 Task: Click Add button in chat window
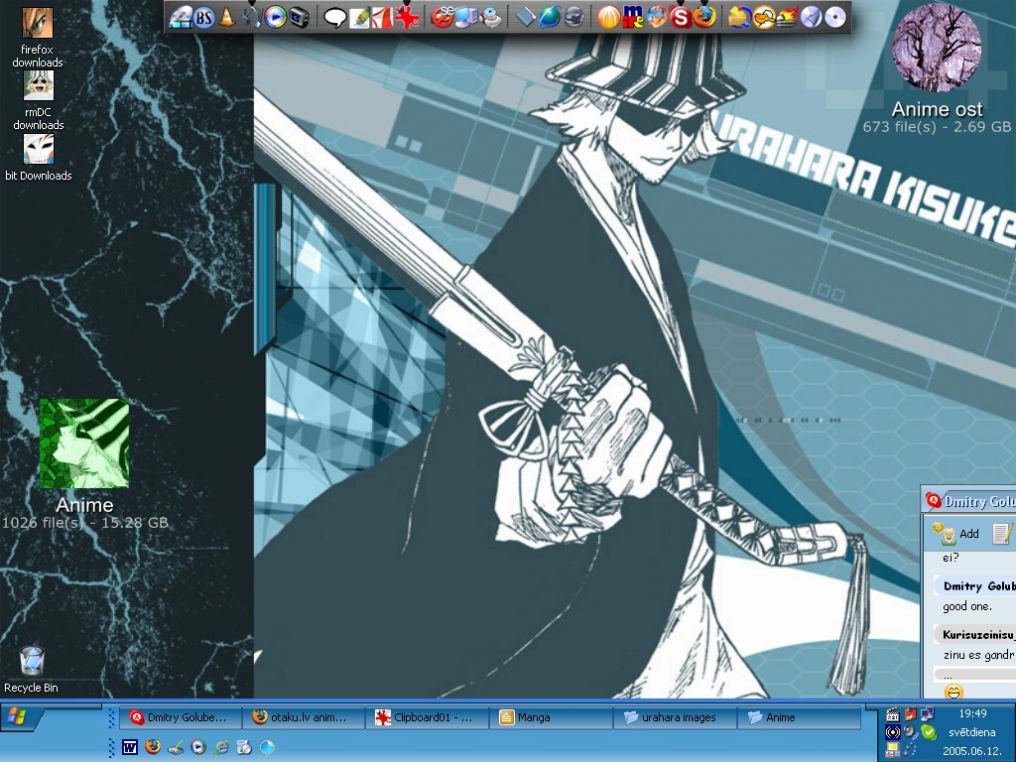(955, 534)
